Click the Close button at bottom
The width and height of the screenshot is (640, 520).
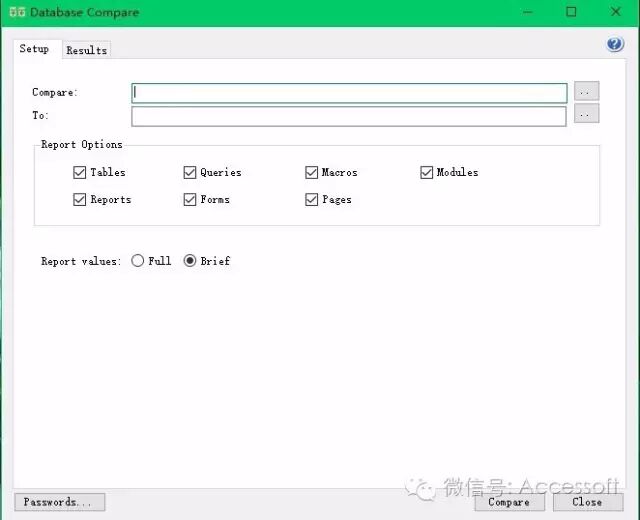588,502
